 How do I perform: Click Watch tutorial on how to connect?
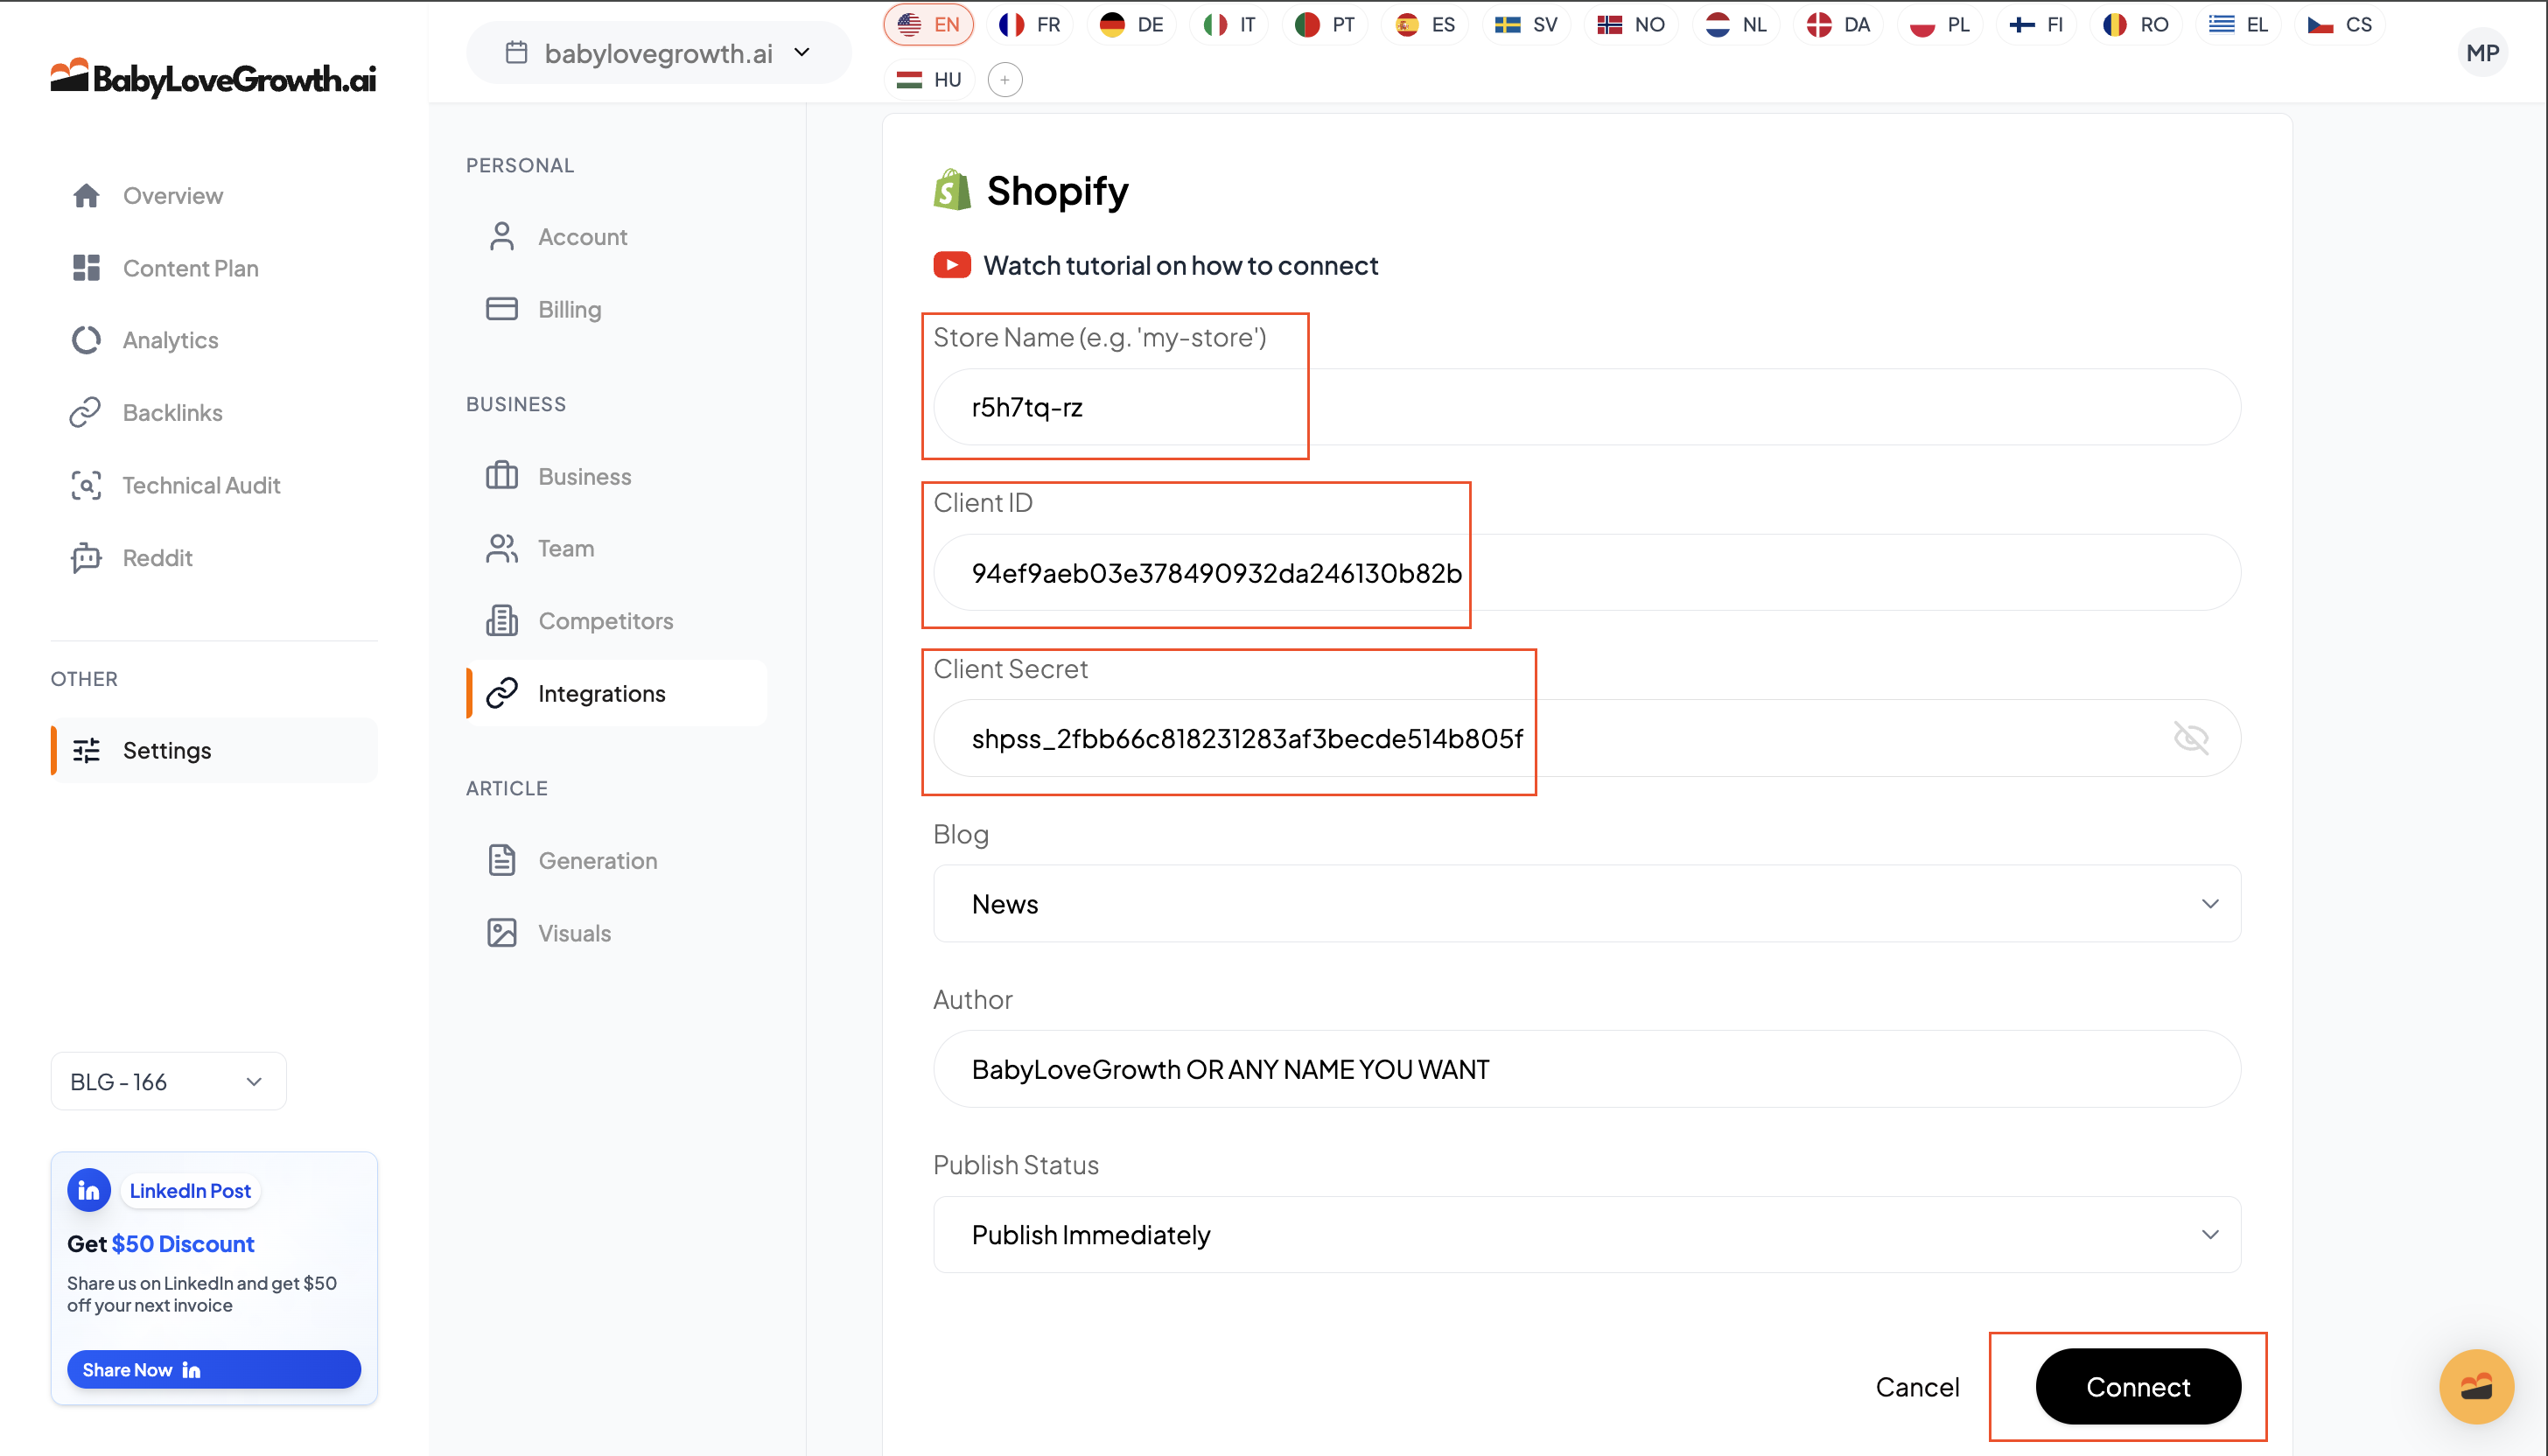(1179, 265)
